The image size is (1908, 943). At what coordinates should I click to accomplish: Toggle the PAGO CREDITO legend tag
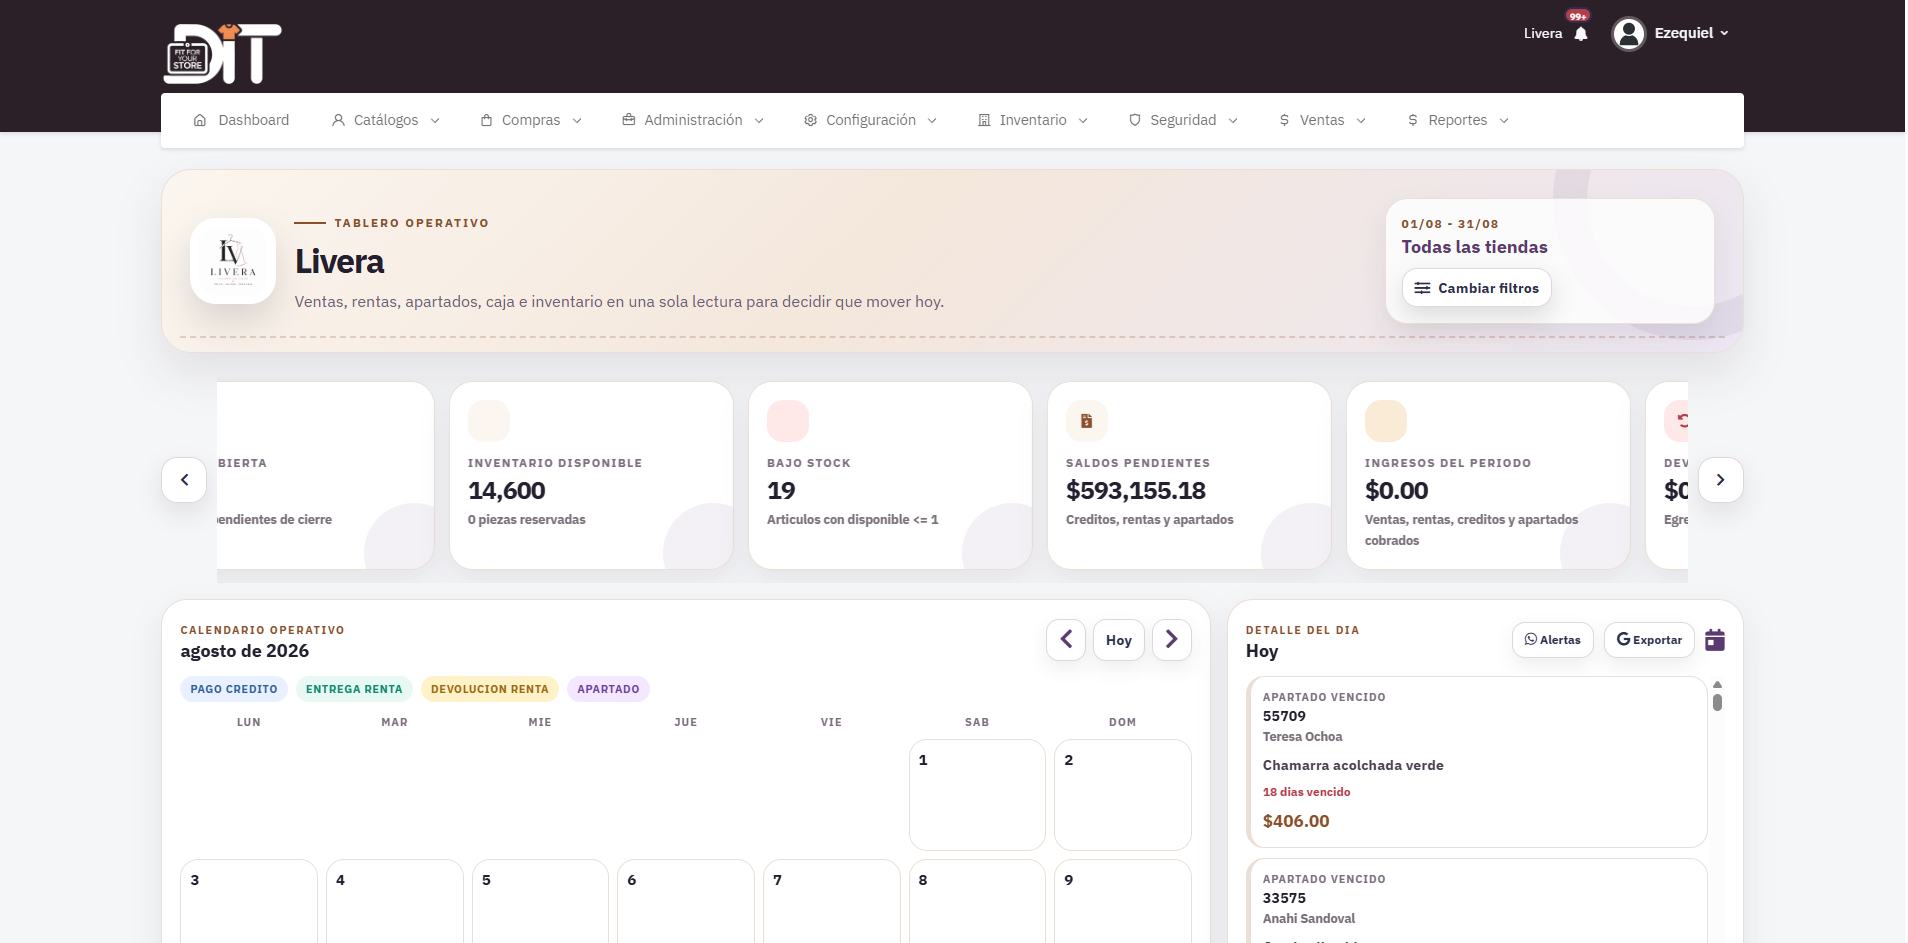coord(234,689)
